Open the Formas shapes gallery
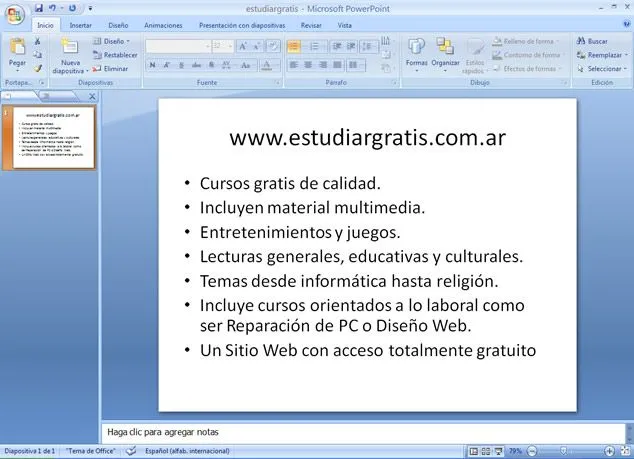Image resolution: width=634 pixels, height=459 pixels. tap(416, 55)
